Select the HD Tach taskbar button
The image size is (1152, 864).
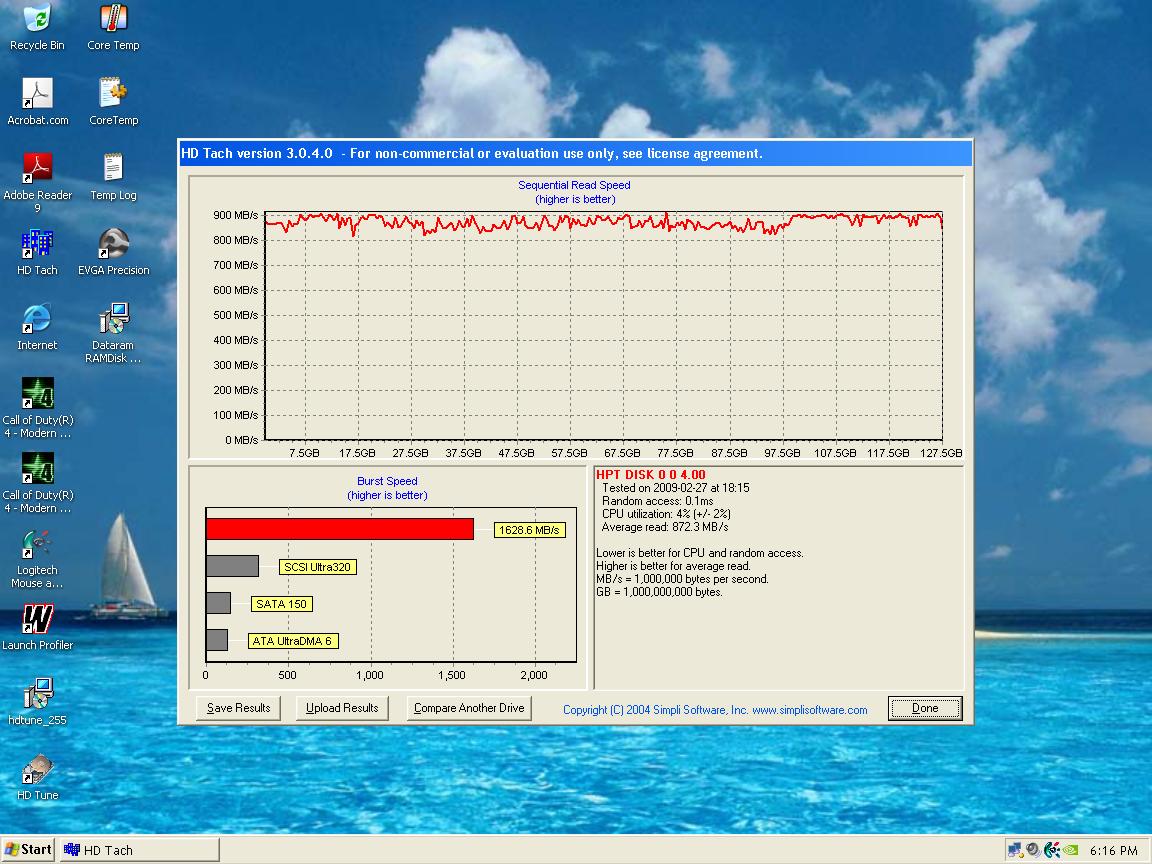(x=140, y=850)
